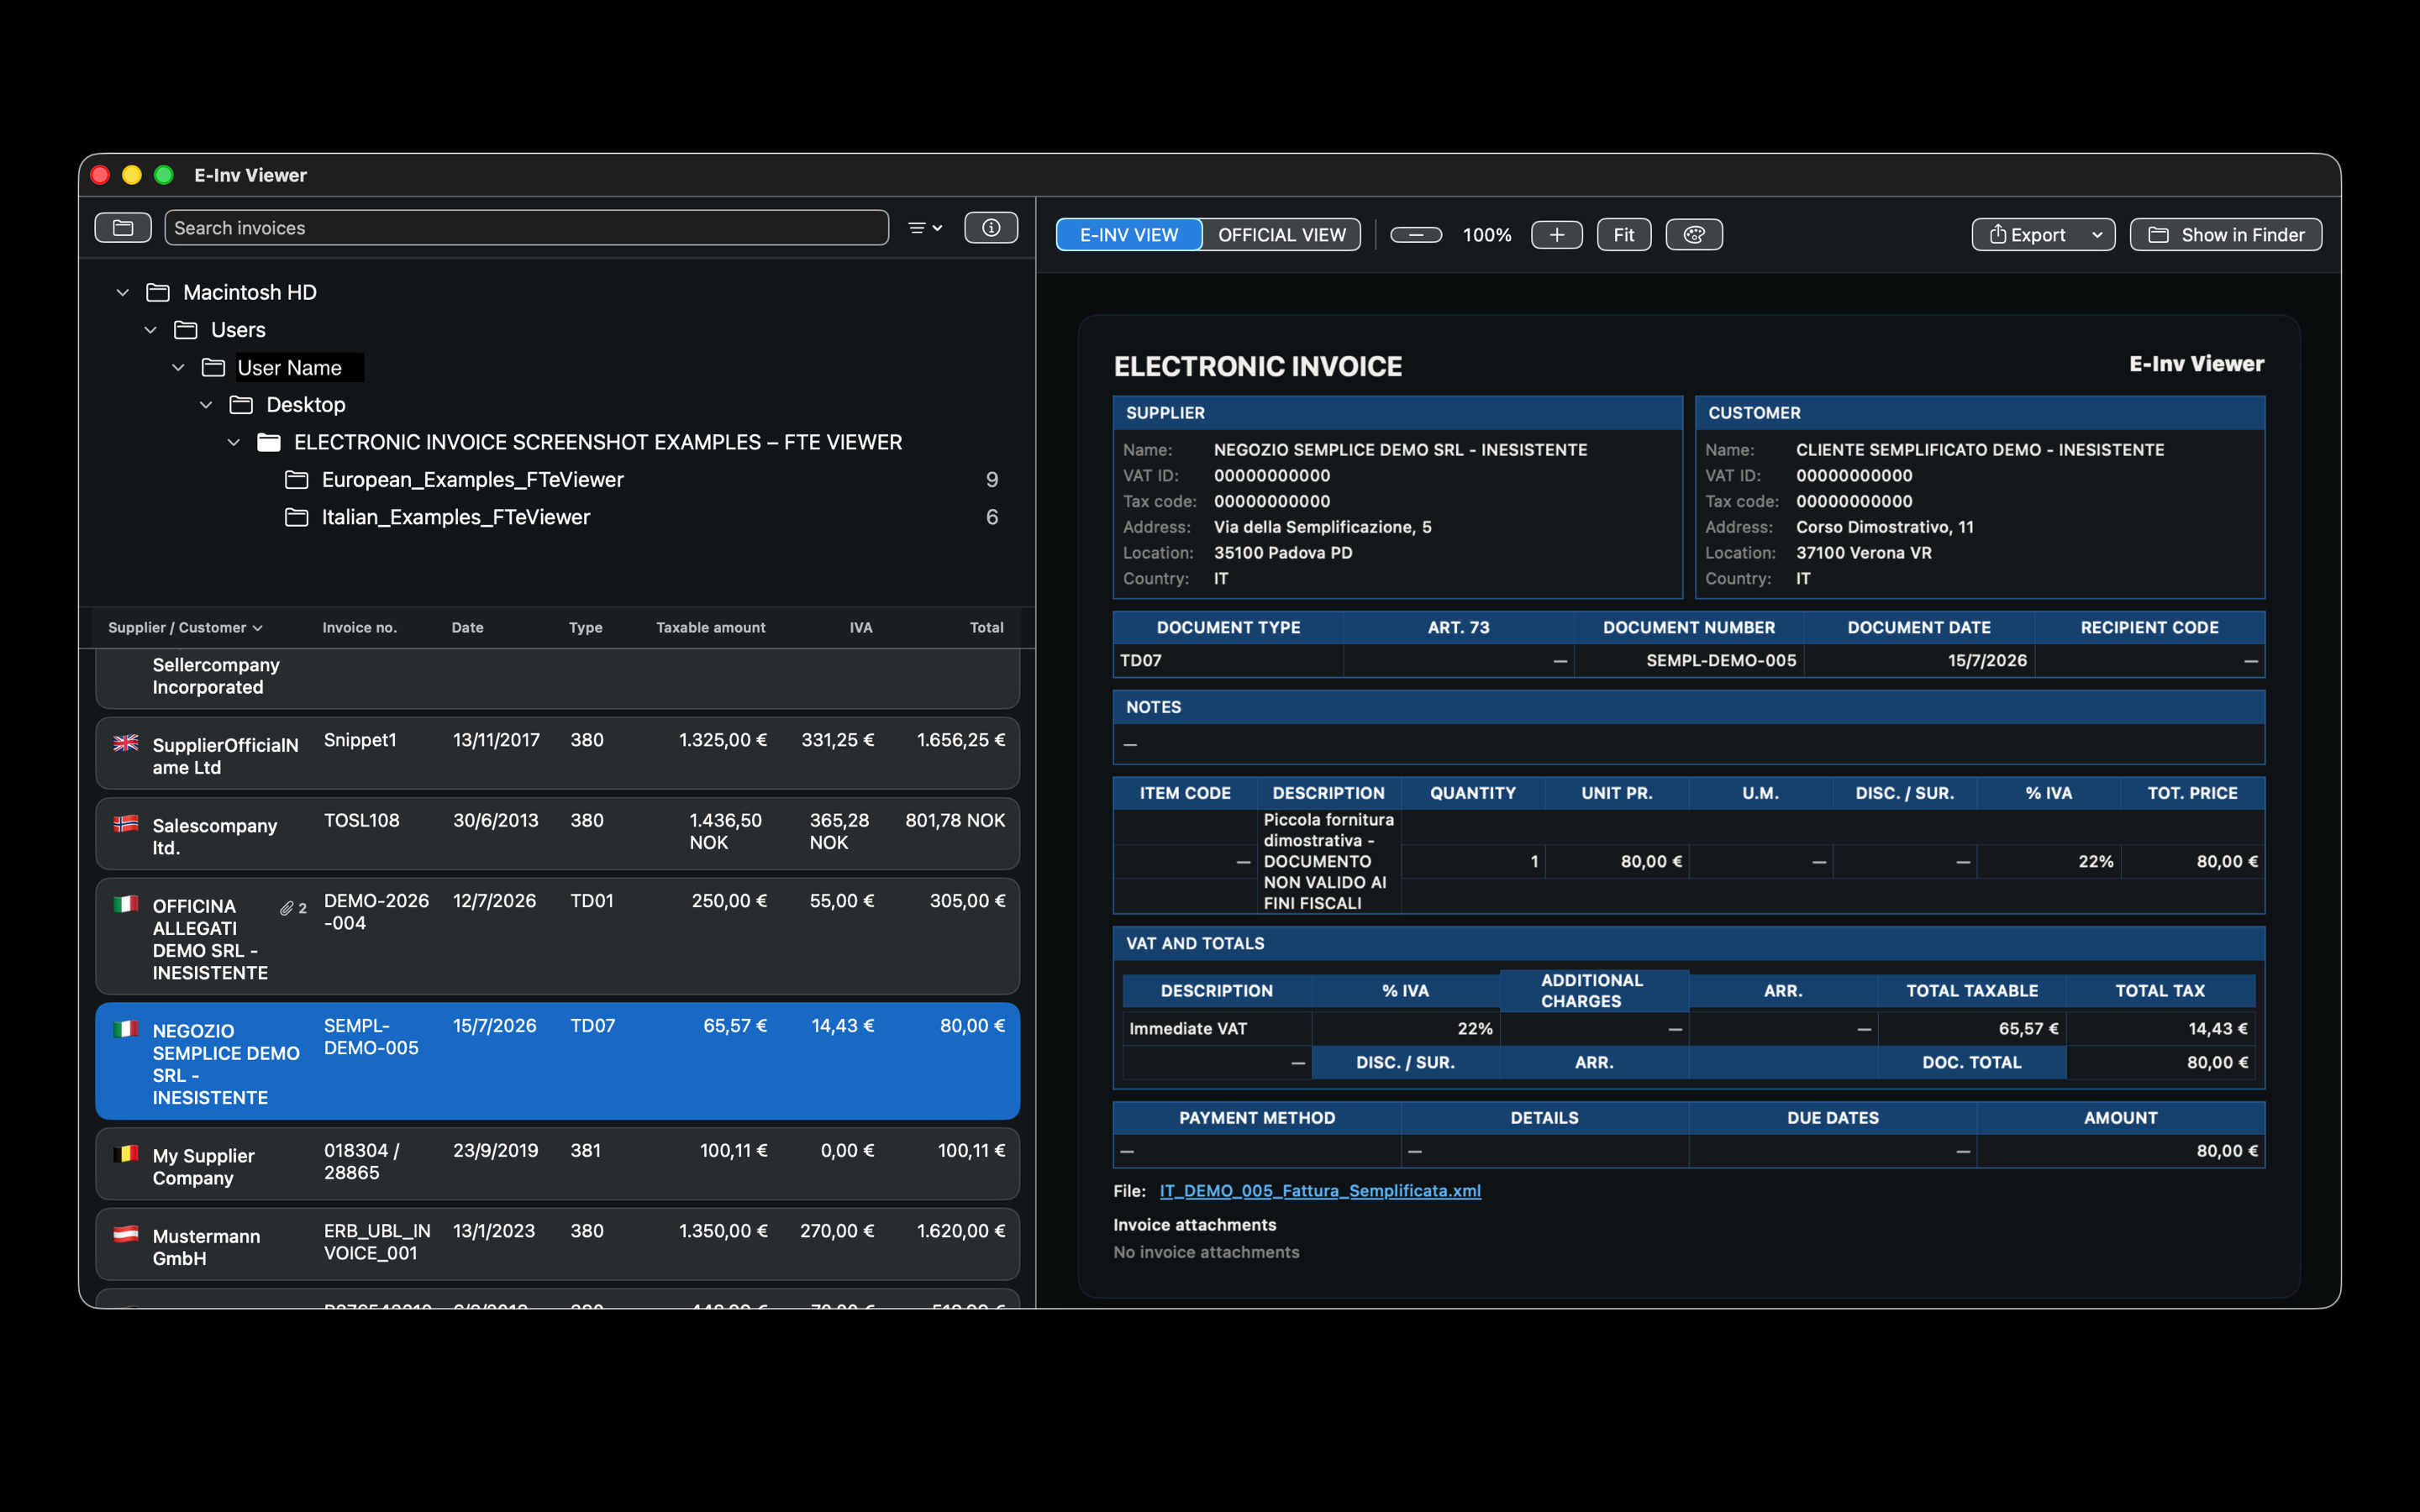This screenshot has width=2420, height=1512.
Task: Type in the Search invoices field
Action: point(526,228)
